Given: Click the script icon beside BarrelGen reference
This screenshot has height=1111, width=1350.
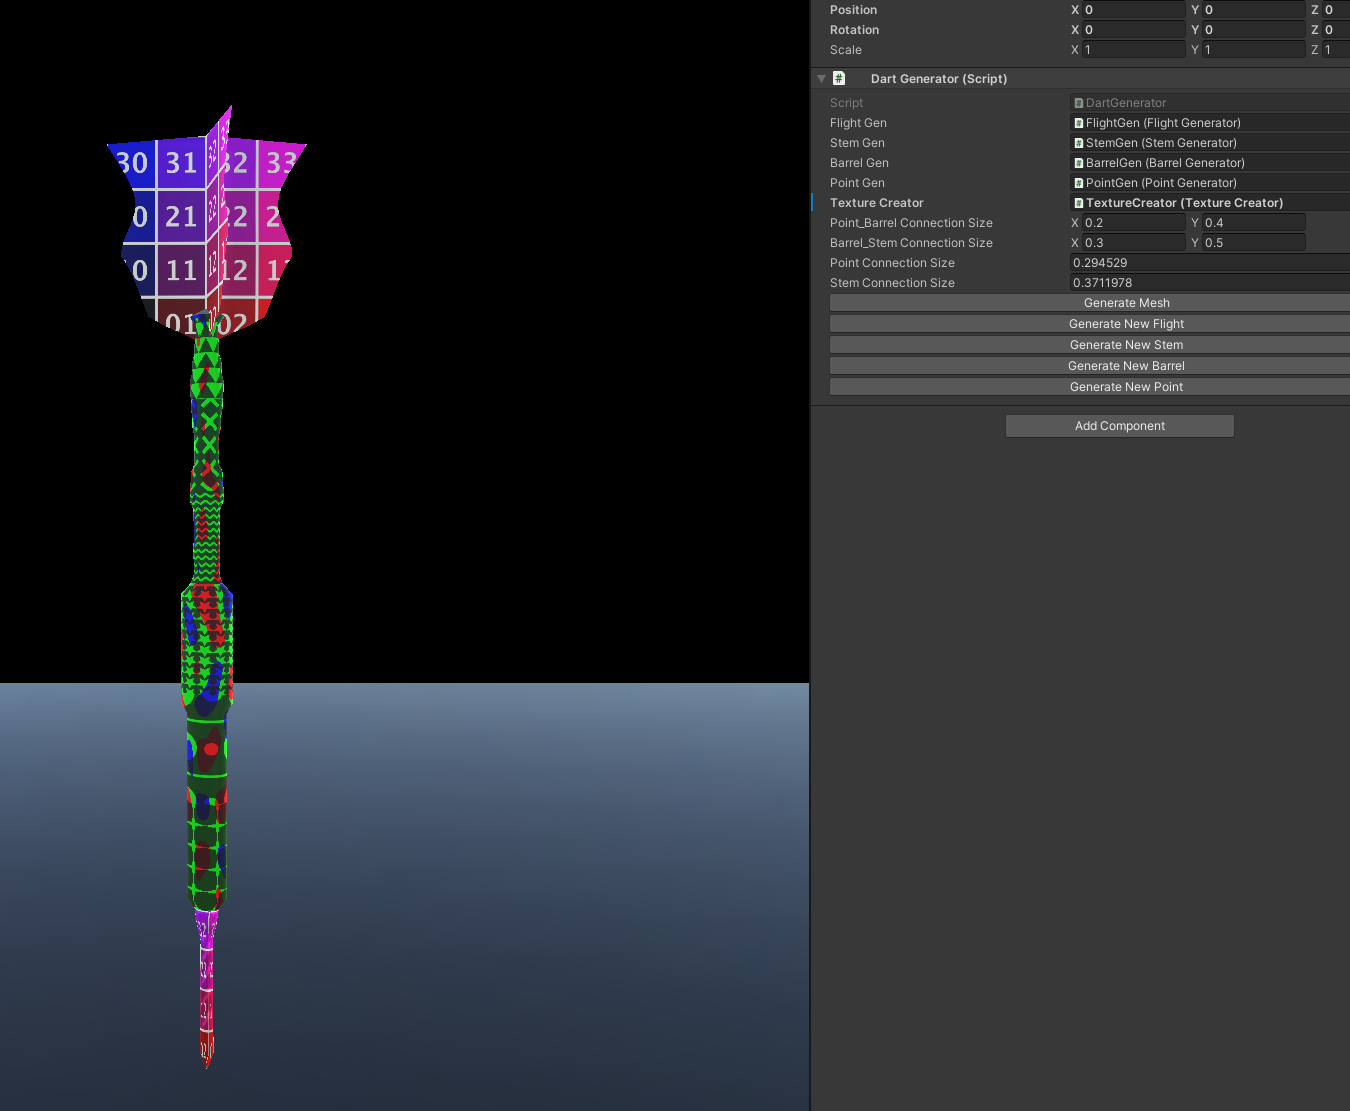Looking at the screenshot, I should click(x=1078, y=162).
